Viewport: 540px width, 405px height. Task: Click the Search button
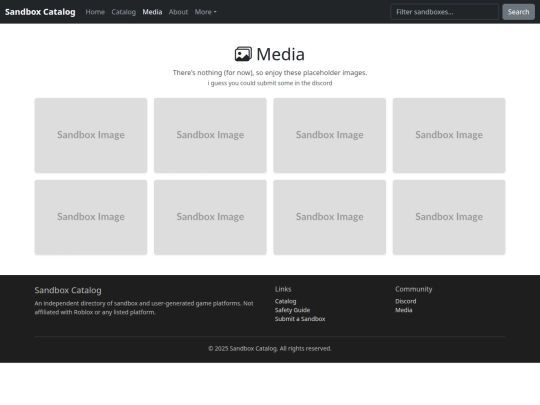coord(518,12)
